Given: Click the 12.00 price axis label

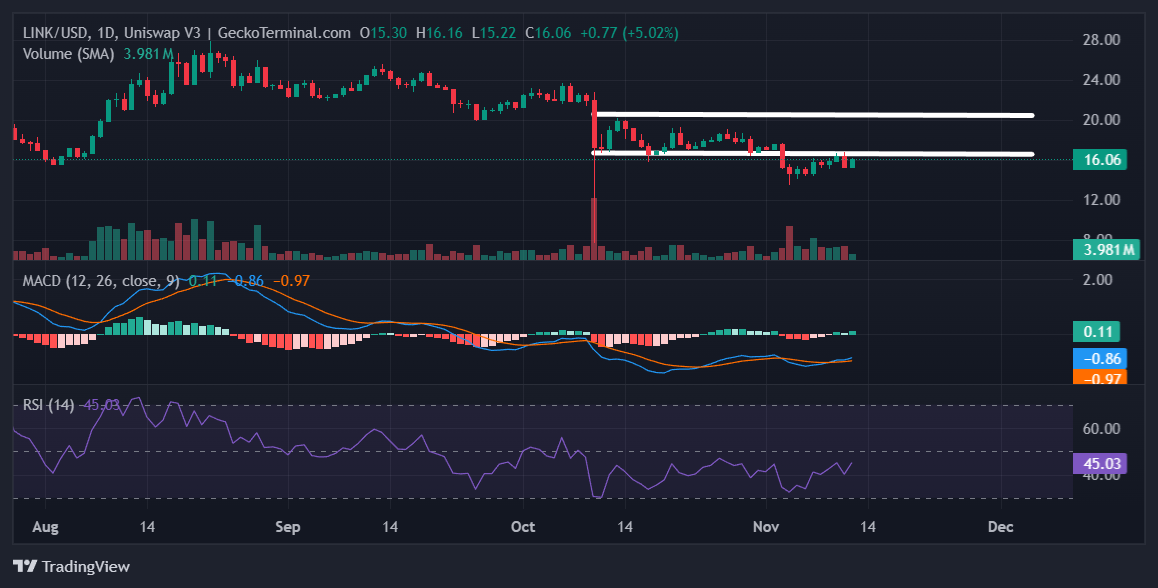Looking at the screenshot, I should (x=1101, y=200).
